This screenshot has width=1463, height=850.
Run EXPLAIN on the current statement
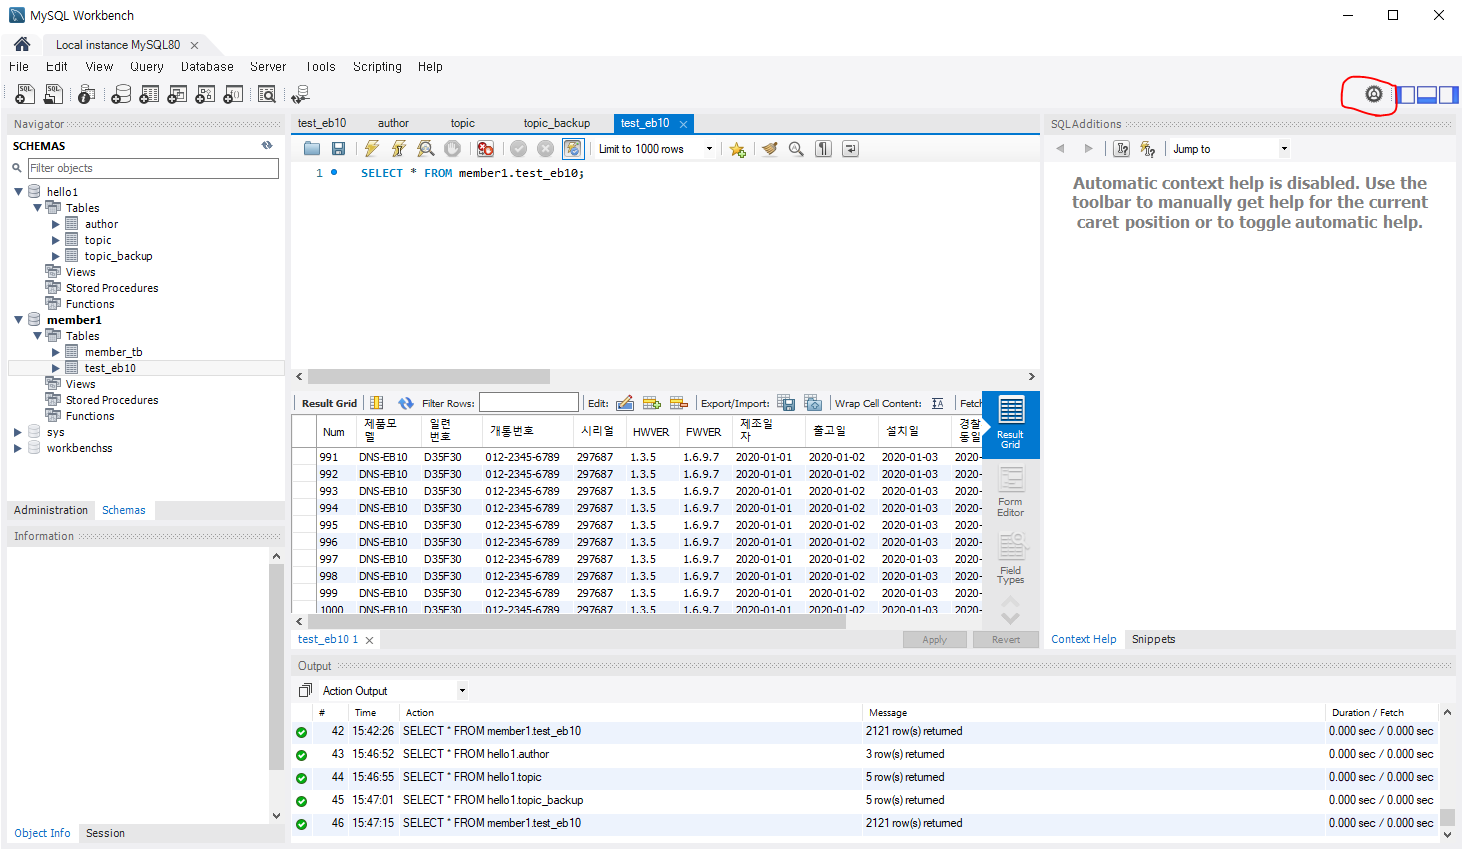click(x=426, y=149)
